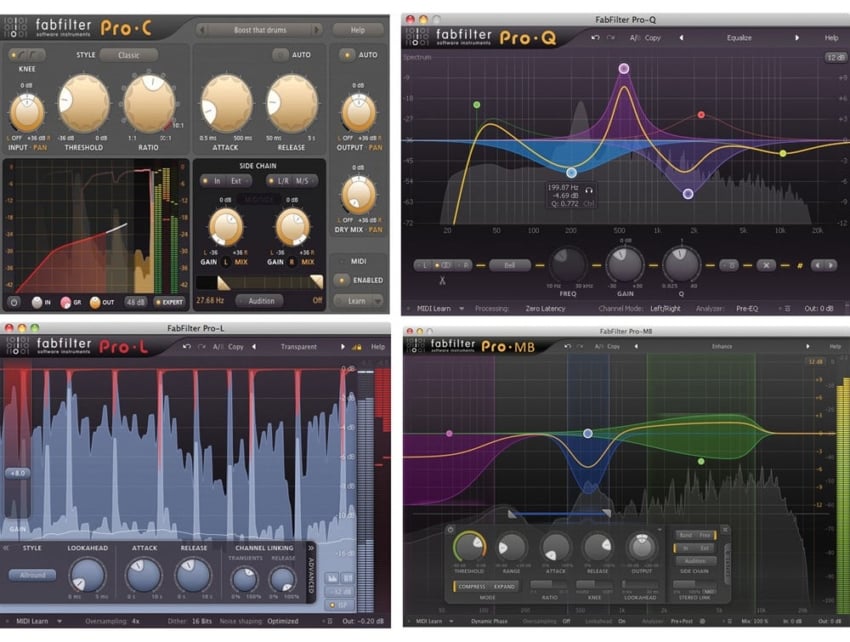
Task: Open the Bell filter shape dropdown
Action: point(509,265)
